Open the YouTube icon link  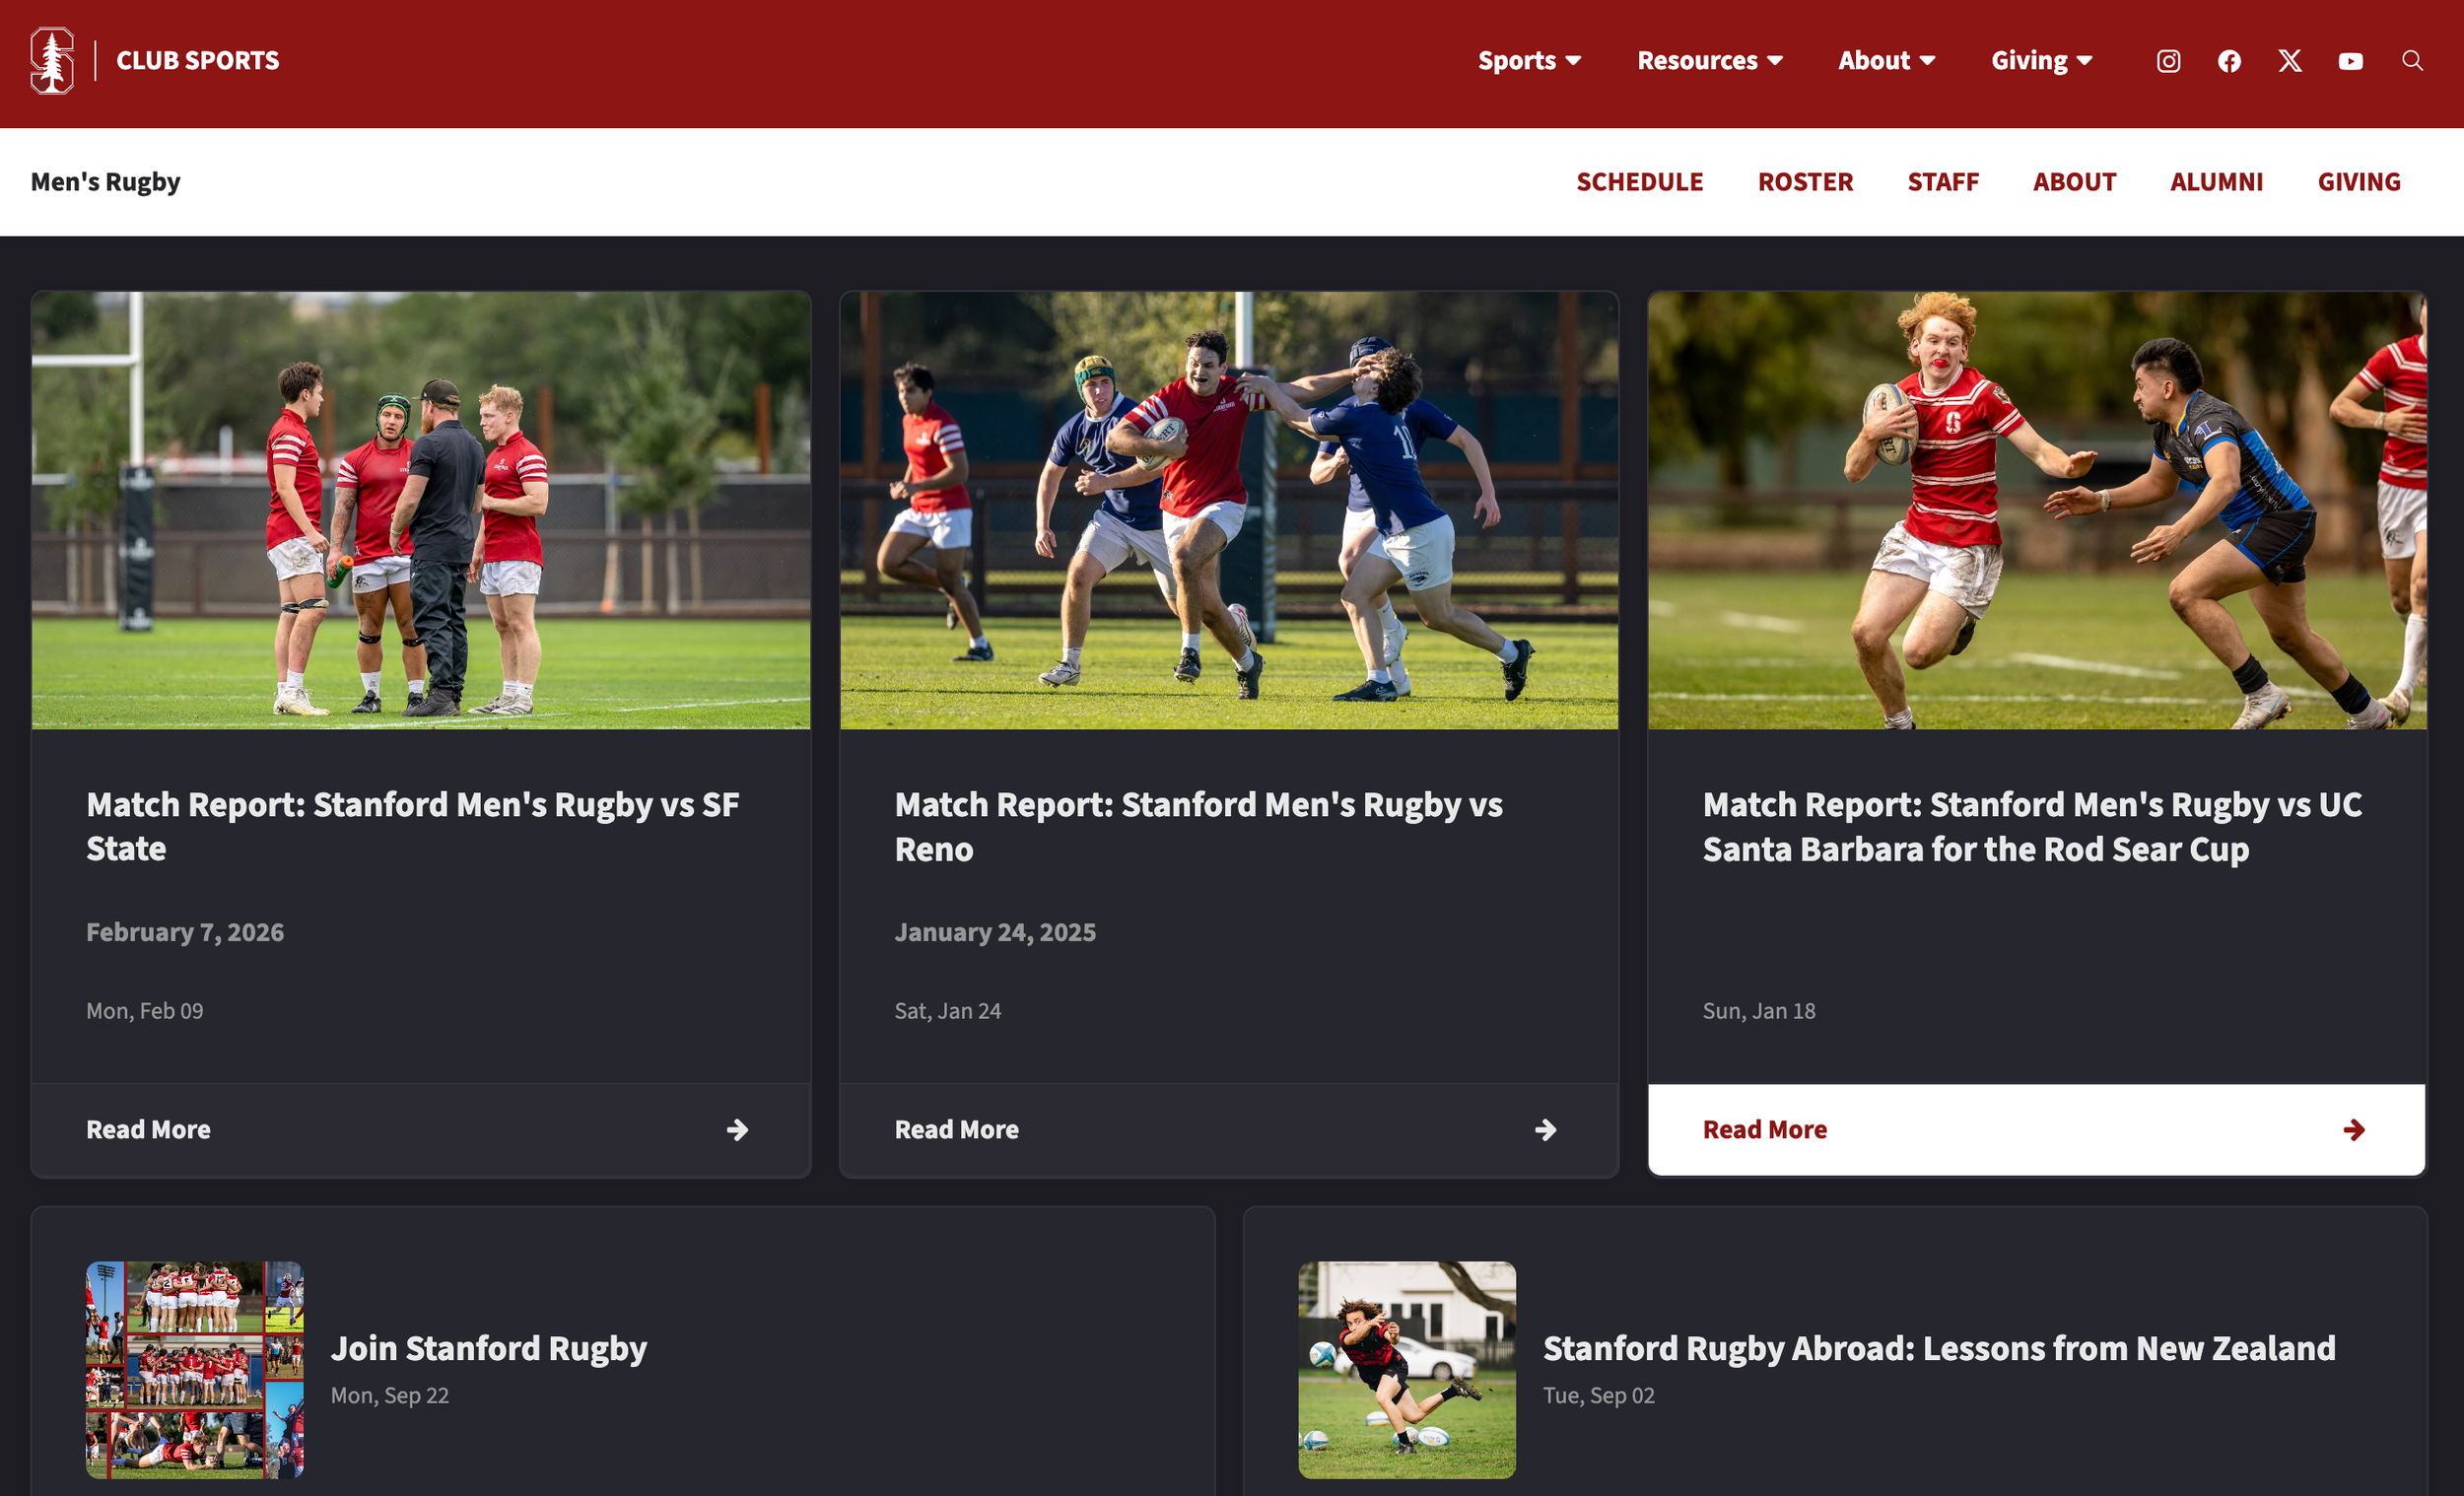click(x=2351, y=61)
